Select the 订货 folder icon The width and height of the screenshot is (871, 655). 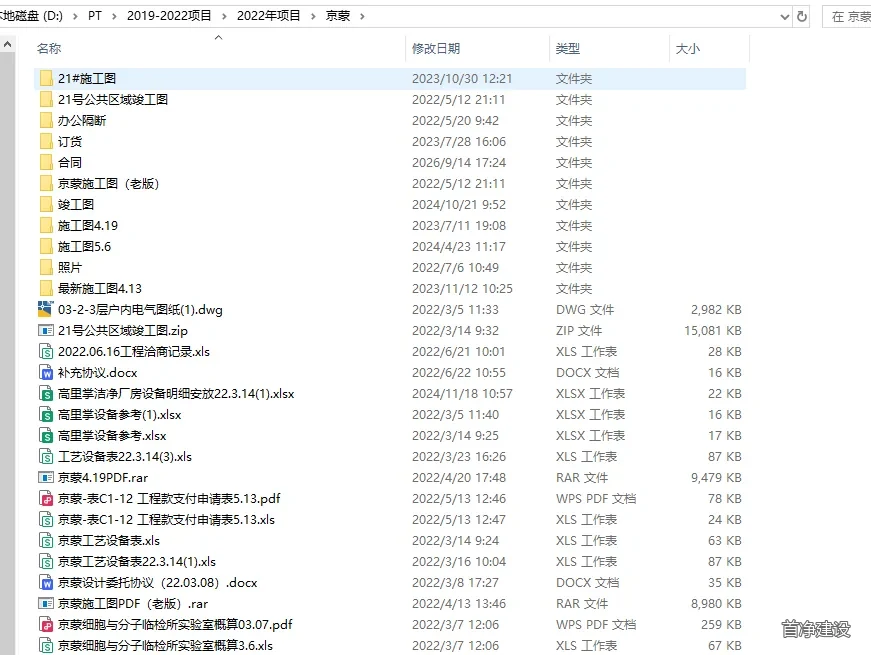click(46, 142)
